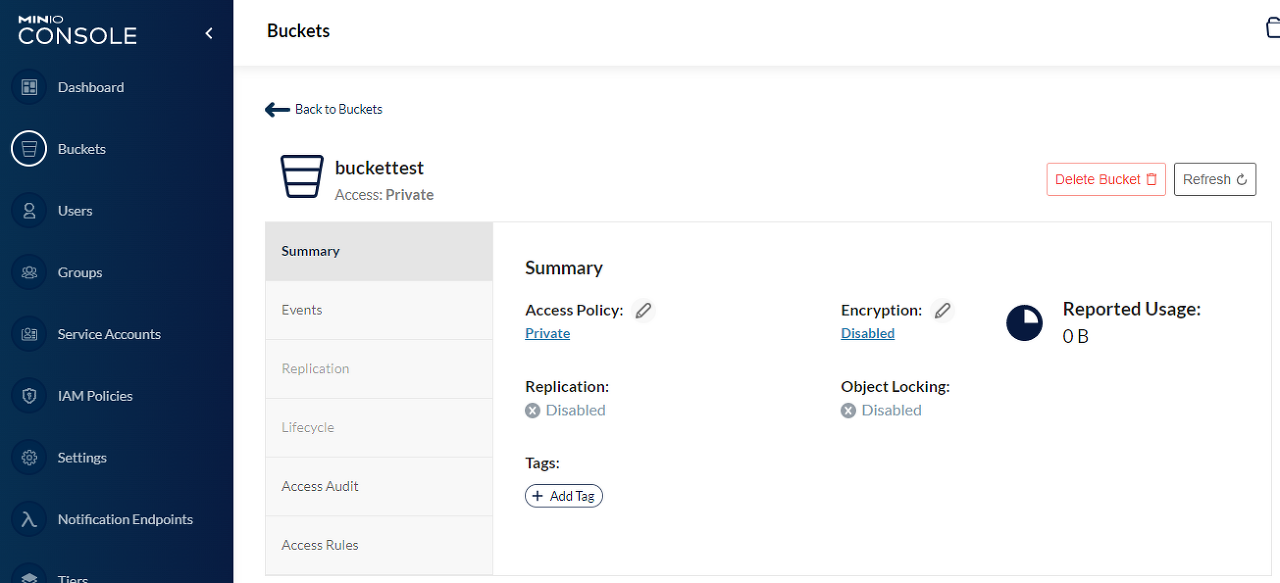Open the Service Accounts icon in sidebar
The image size is (1280, 583).
point(29,334)
